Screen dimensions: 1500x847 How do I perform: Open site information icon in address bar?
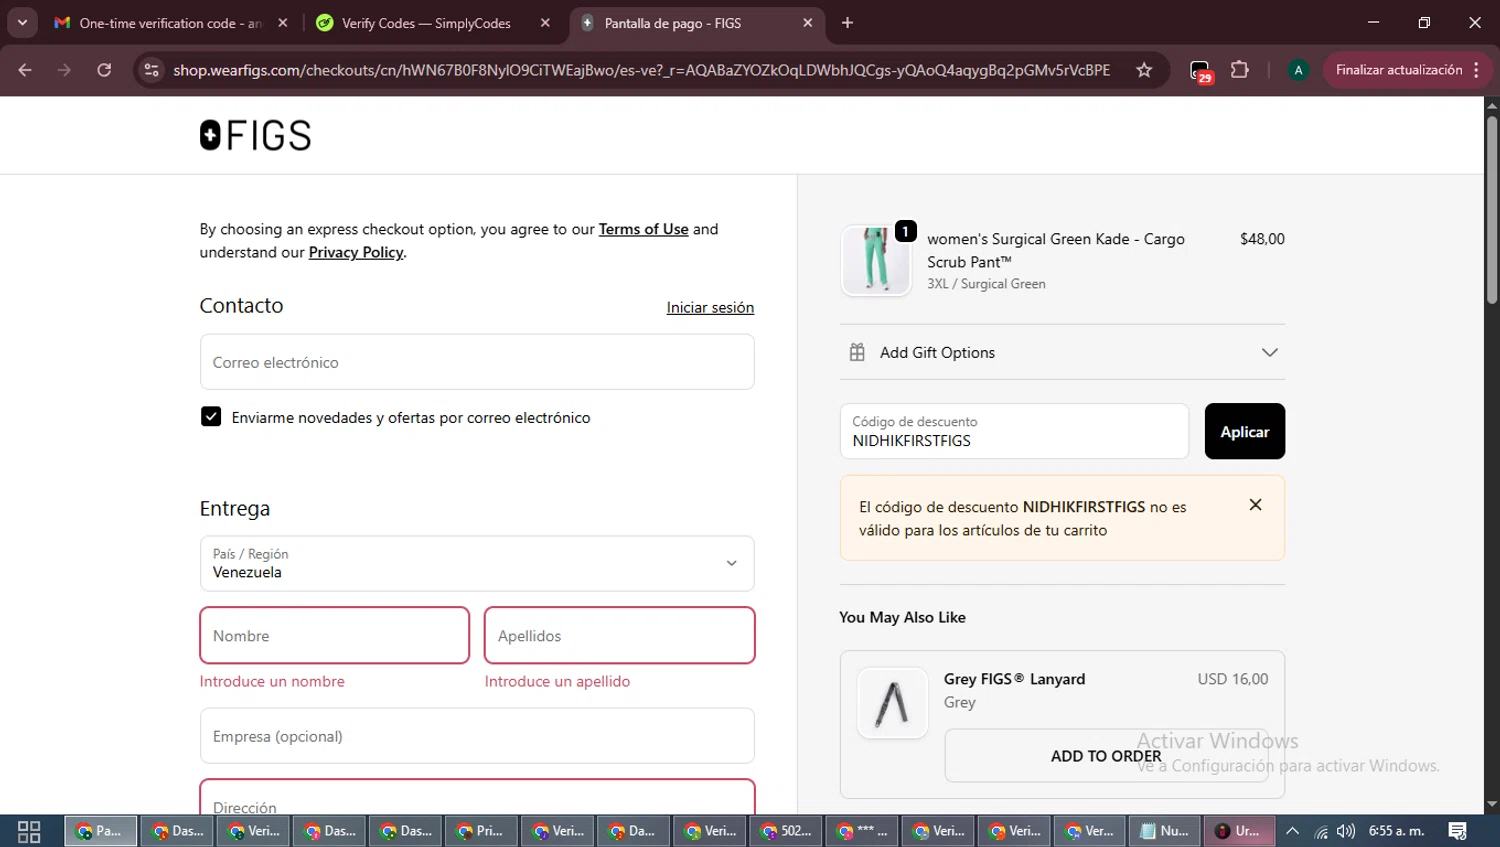152,70
